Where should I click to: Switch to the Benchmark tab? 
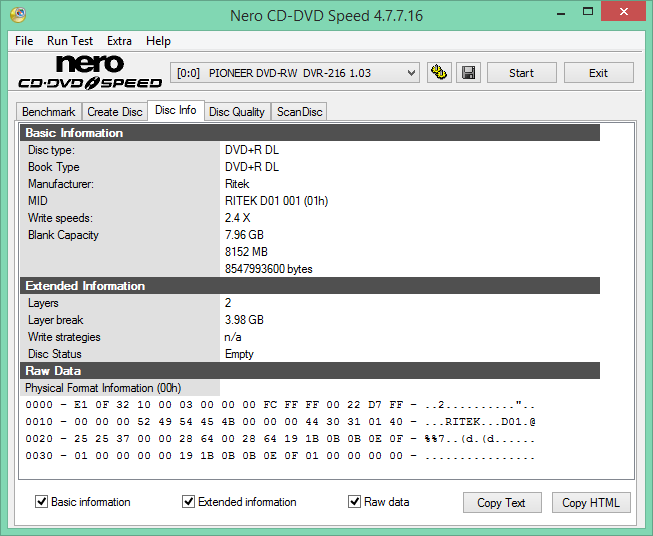point(49,112)
